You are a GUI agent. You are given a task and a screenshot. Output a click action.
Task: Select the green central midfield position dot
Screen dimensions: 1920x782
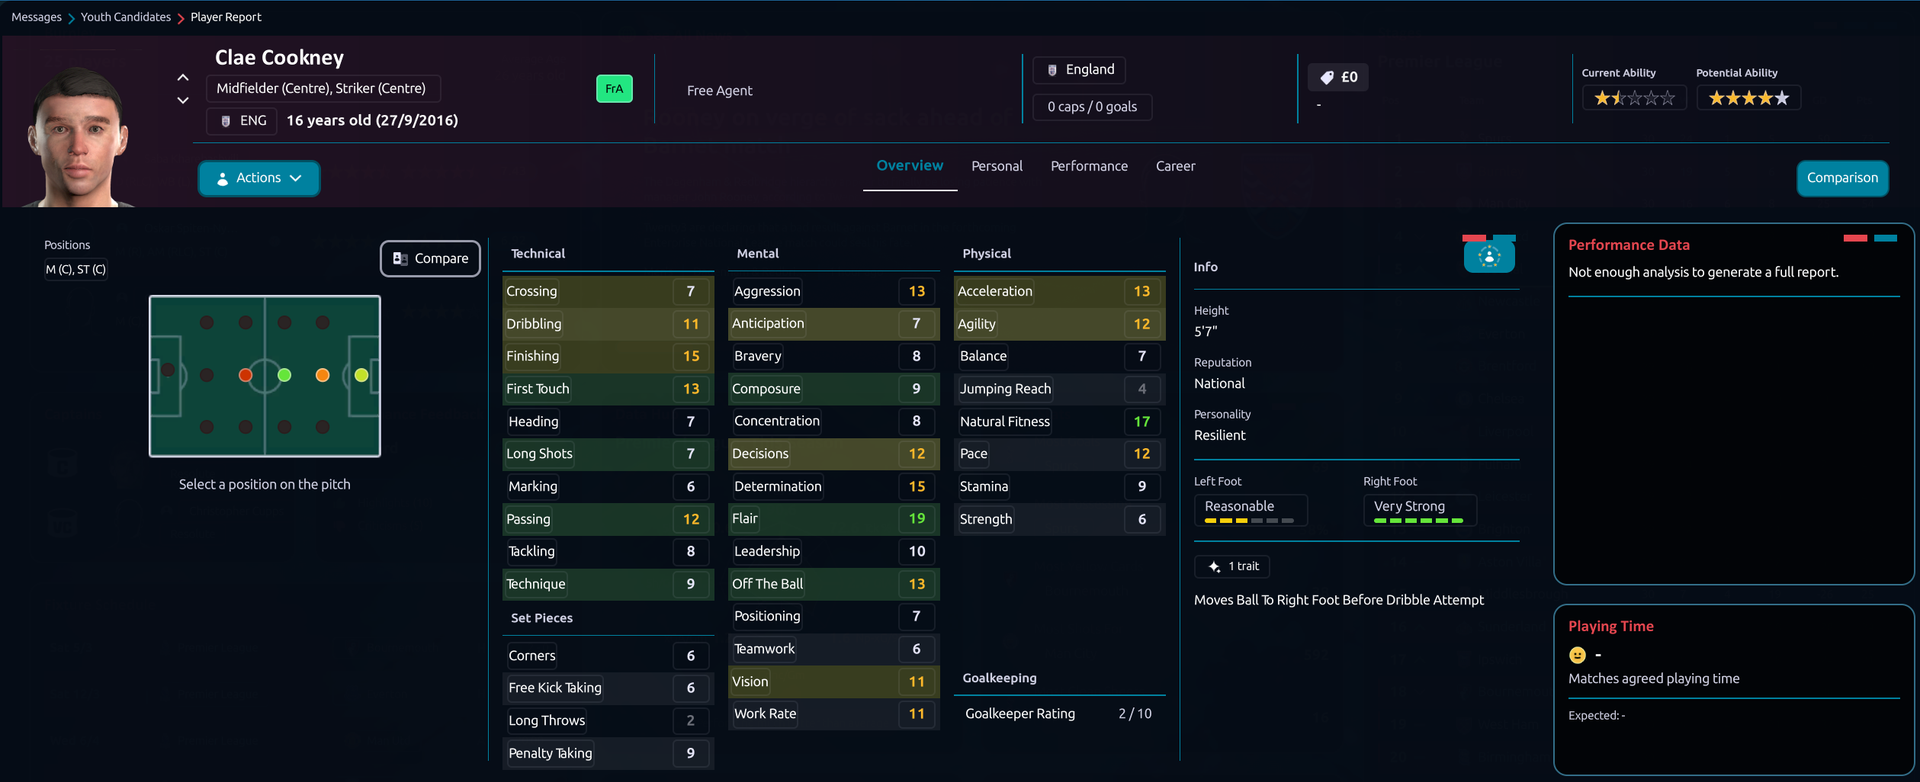click(284, 375)
